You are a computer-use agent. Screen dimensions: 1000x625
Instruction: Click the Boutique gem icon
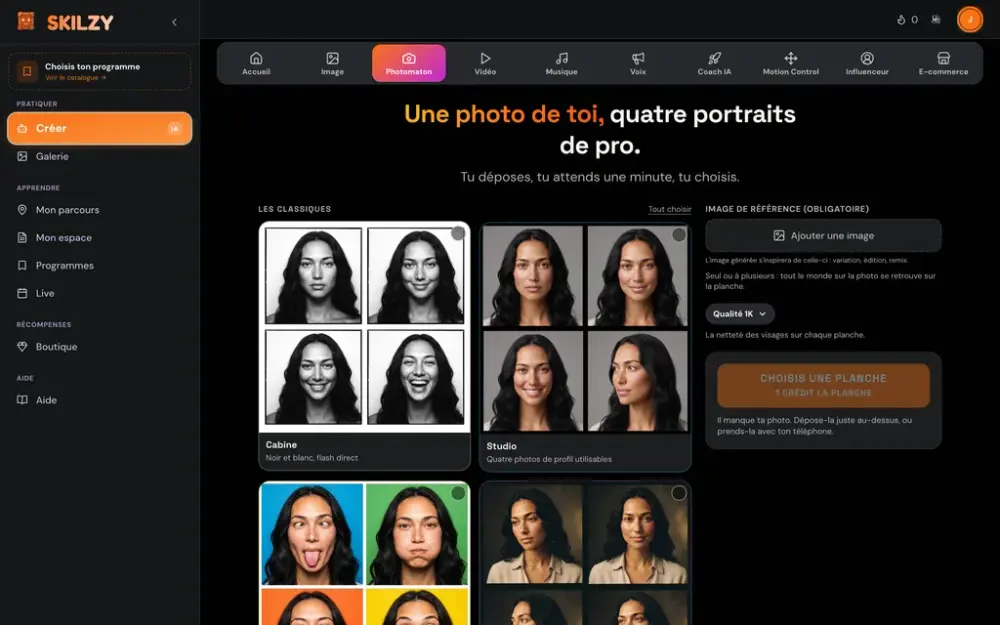pos(22,347)
